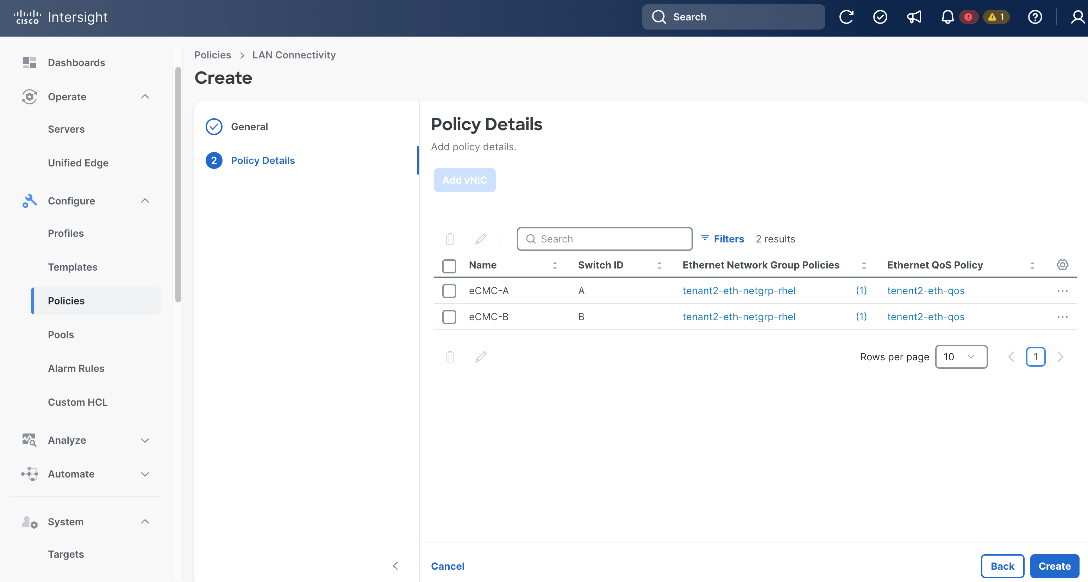Viewport: 1088px width, 582px height.
Task: Click the red critical alarms badge
Action: tap(969, 17)
